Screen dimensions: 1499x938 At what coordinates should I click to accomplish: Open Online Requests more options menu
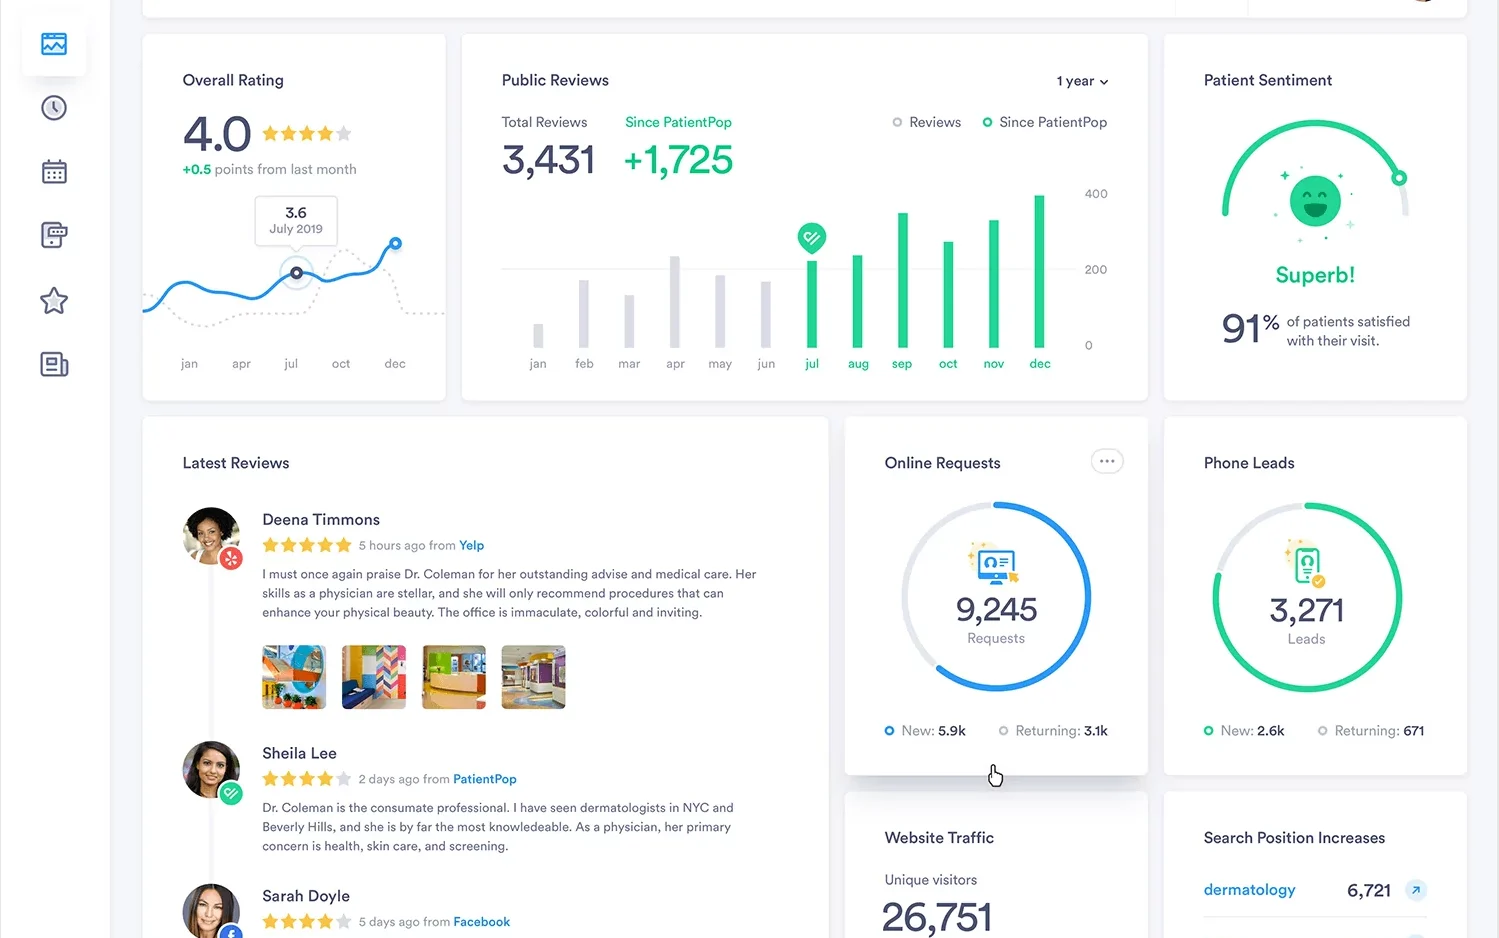pyautogui.click(x=1106, y=462)
